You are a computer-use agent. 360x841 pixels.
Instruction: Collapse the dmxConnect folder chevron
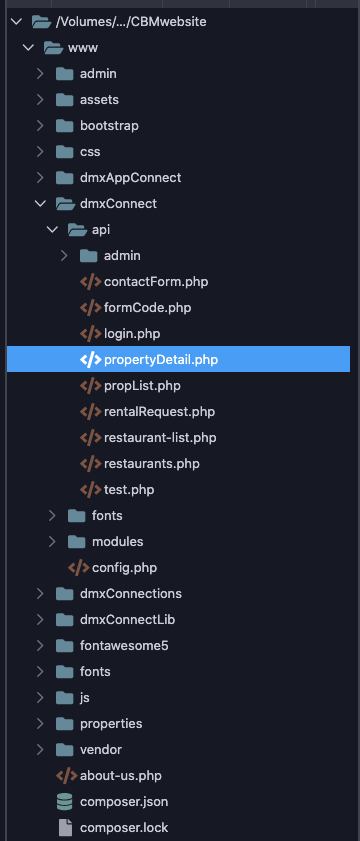point(40,204)
